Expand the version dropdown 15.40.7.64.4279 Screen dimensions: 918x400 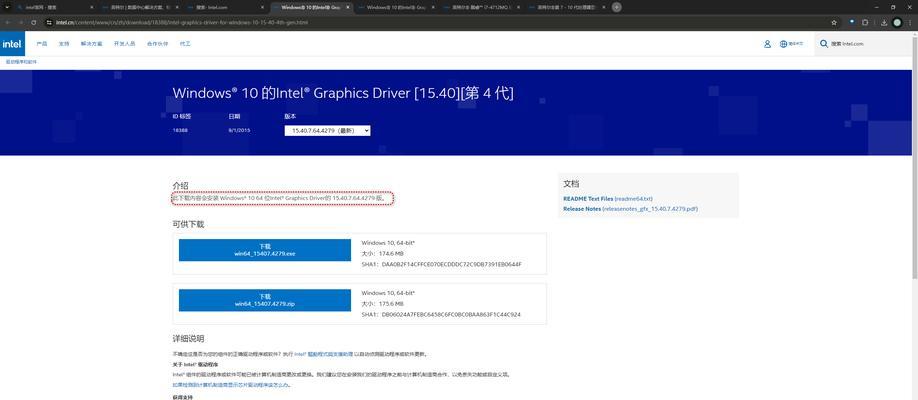point(327,131)
